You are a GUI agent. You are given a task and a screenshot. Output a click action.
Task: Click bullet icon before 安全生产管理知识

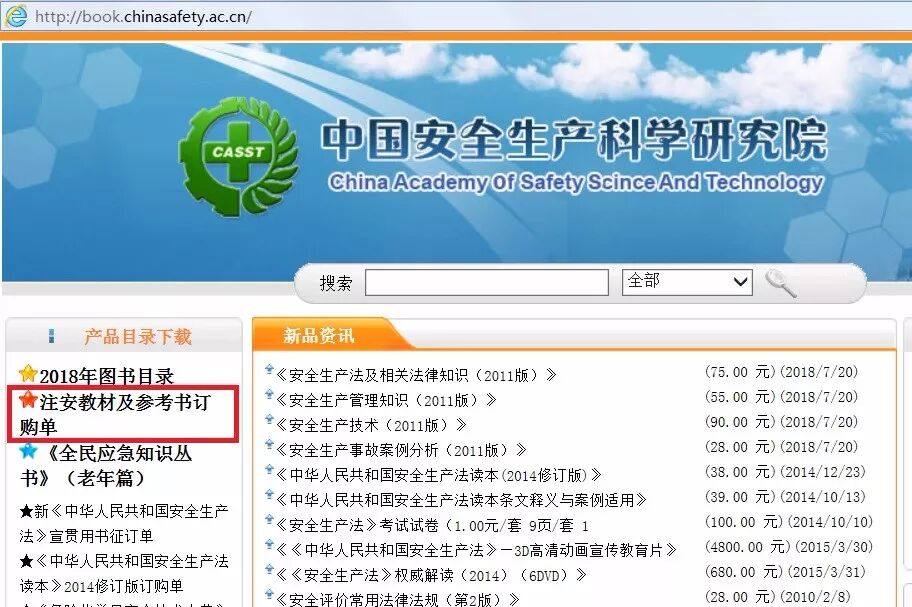coord(269,395)
